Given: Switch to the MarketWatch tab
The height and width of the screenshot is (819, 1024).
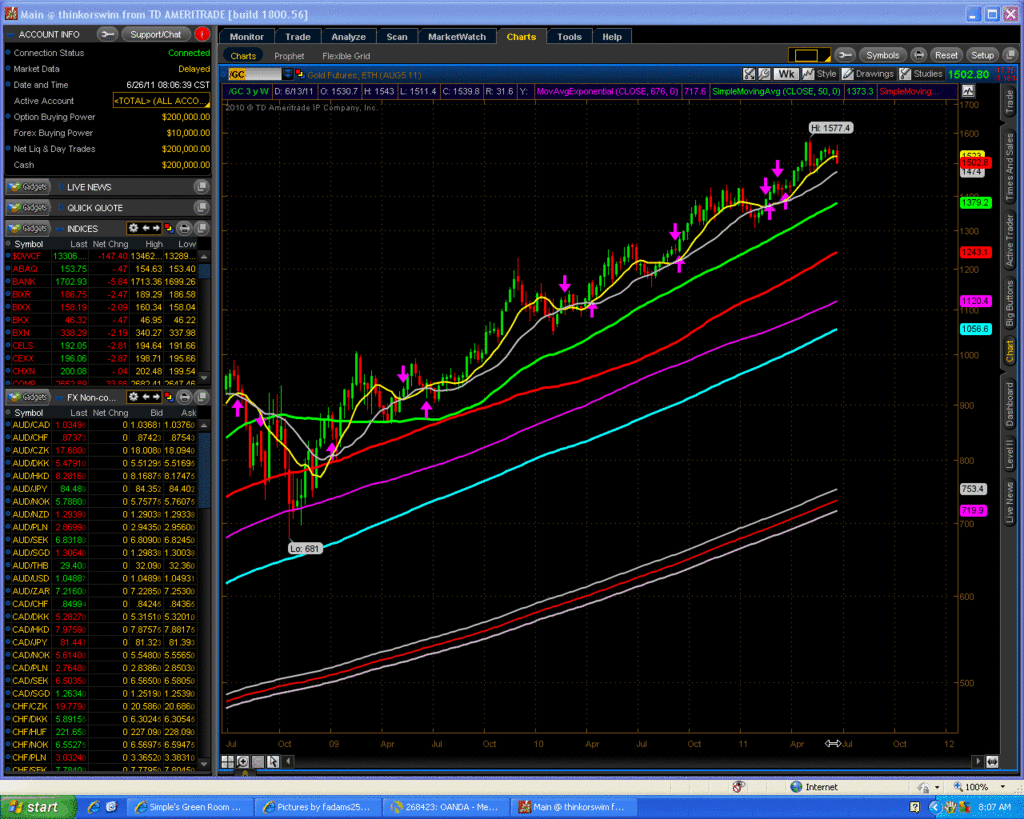Looking at the screenshot, I should point(456,37).
